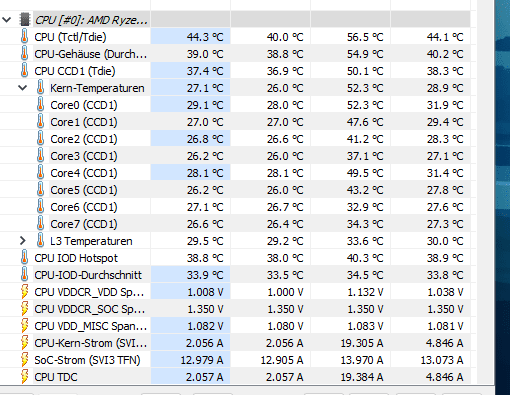The image size is (510, 395).
Task: Select the Core4 (CCD1) label
Action: pos(84,173)
